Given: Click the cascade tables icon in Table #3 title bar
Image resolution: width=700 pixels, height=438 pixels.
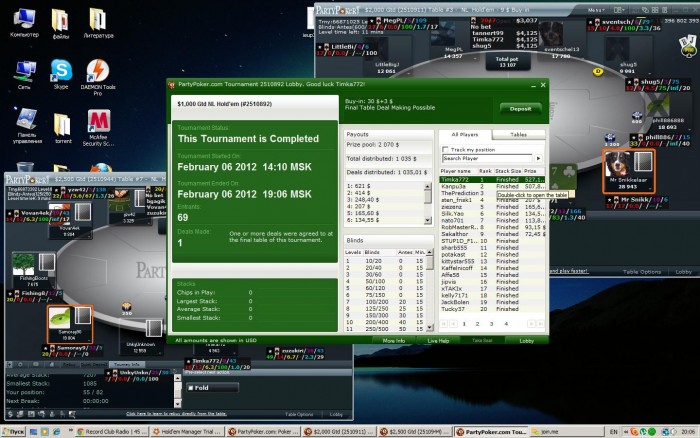Looking at the screenshot, I should 645,10.
